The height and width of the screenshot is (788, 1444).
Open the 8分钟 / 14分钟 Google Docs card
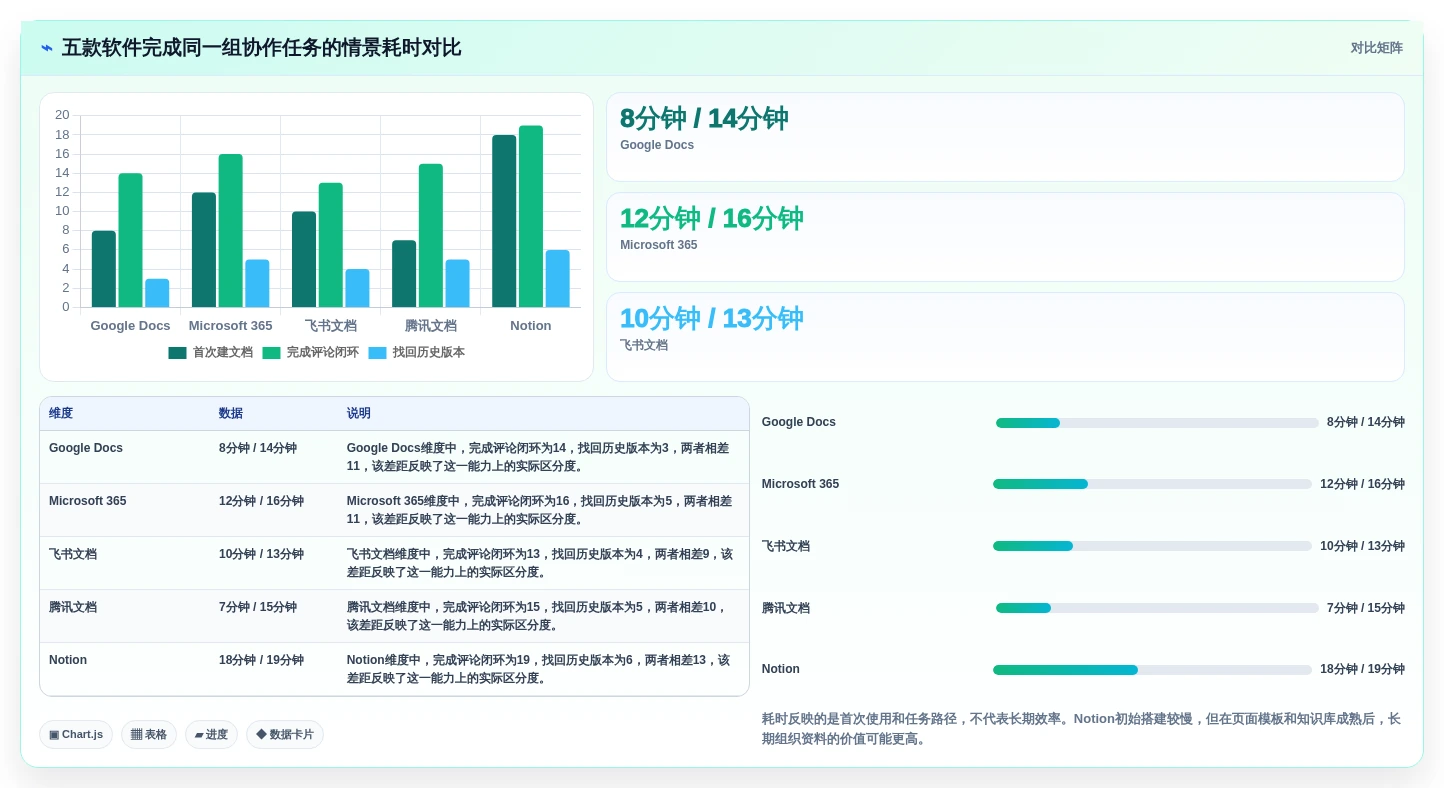[x=1005, y=137]
